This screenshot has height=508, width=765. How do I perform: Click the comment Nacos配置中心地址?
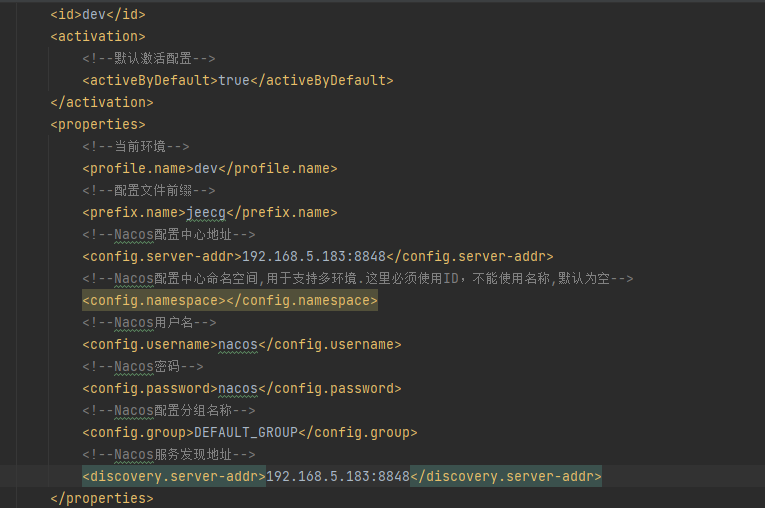pos(169,235)
